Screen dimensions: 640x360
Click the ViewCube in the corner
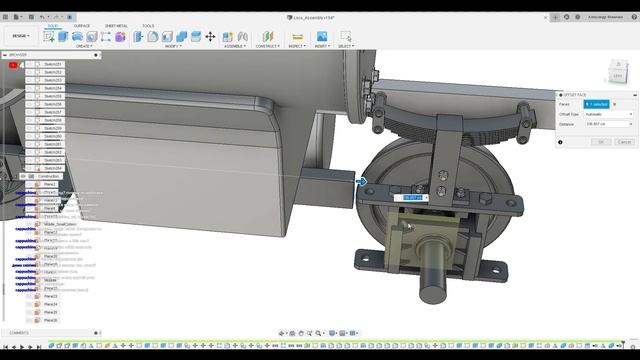pyautogui.click(x=618, y=72)
